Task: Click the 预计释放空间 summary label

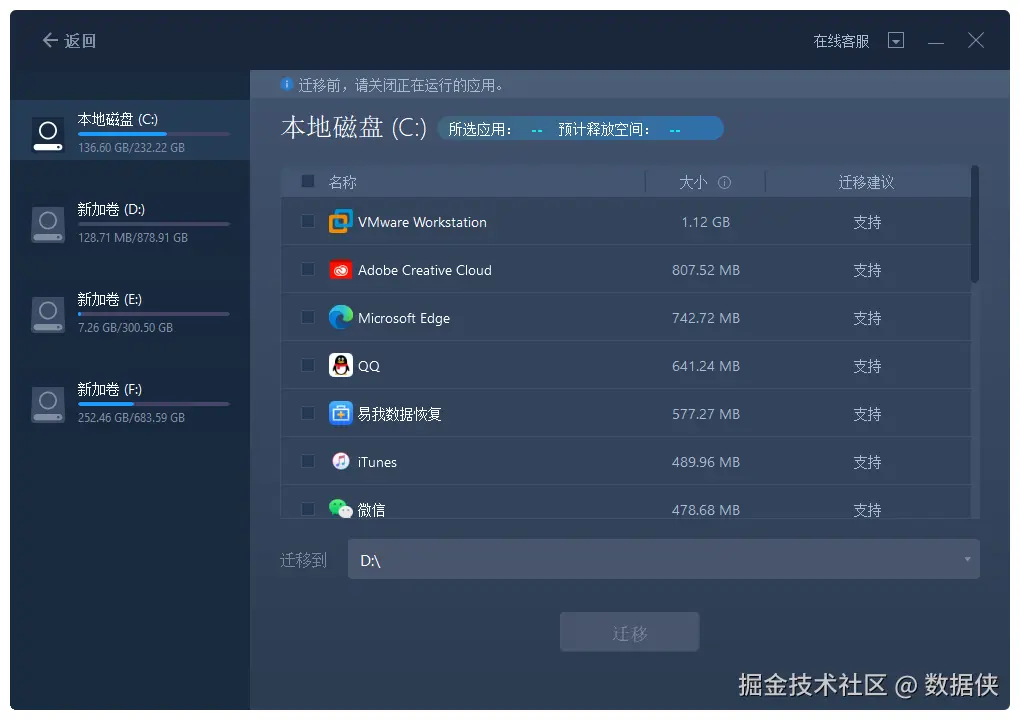Action: pyautogui.click(x=604, y=129)
